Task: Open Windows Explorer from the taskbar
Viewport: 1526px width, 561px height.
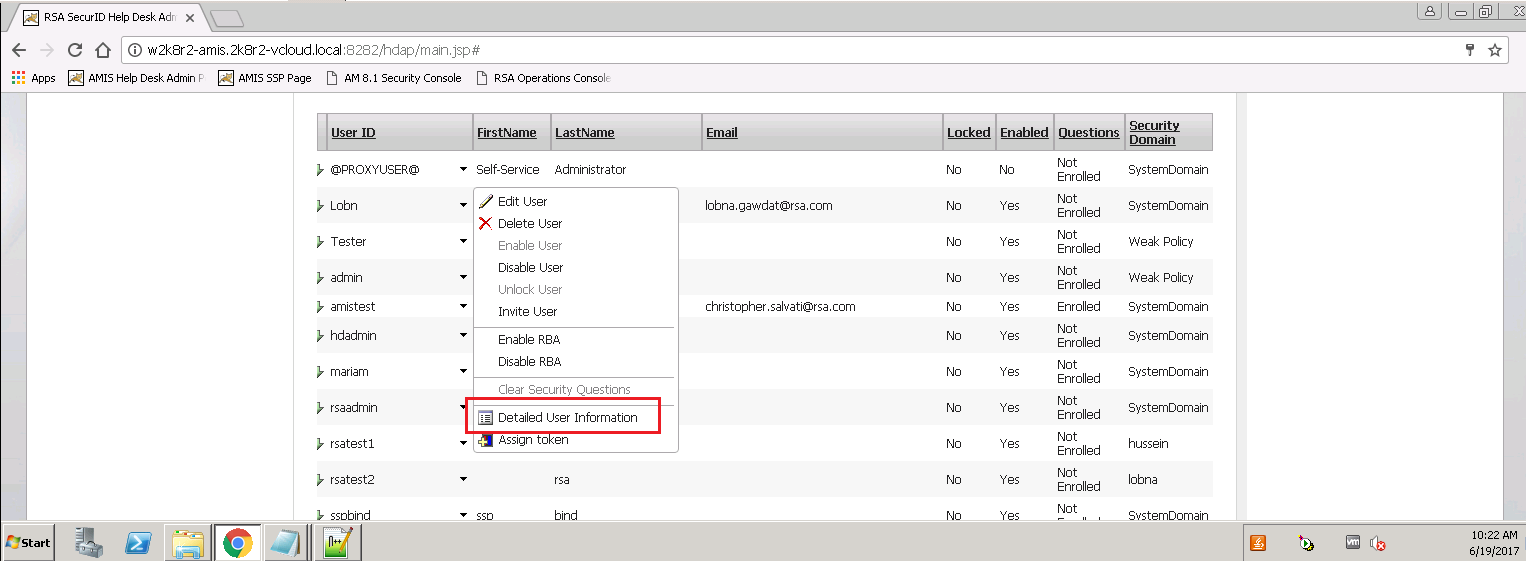Action: click(x=188, y=542)
